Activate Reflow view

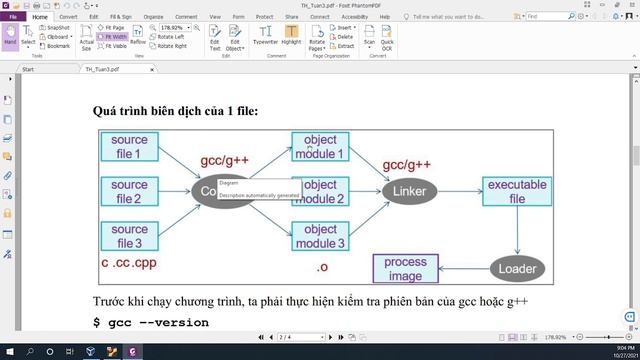[x=138, y=35]
